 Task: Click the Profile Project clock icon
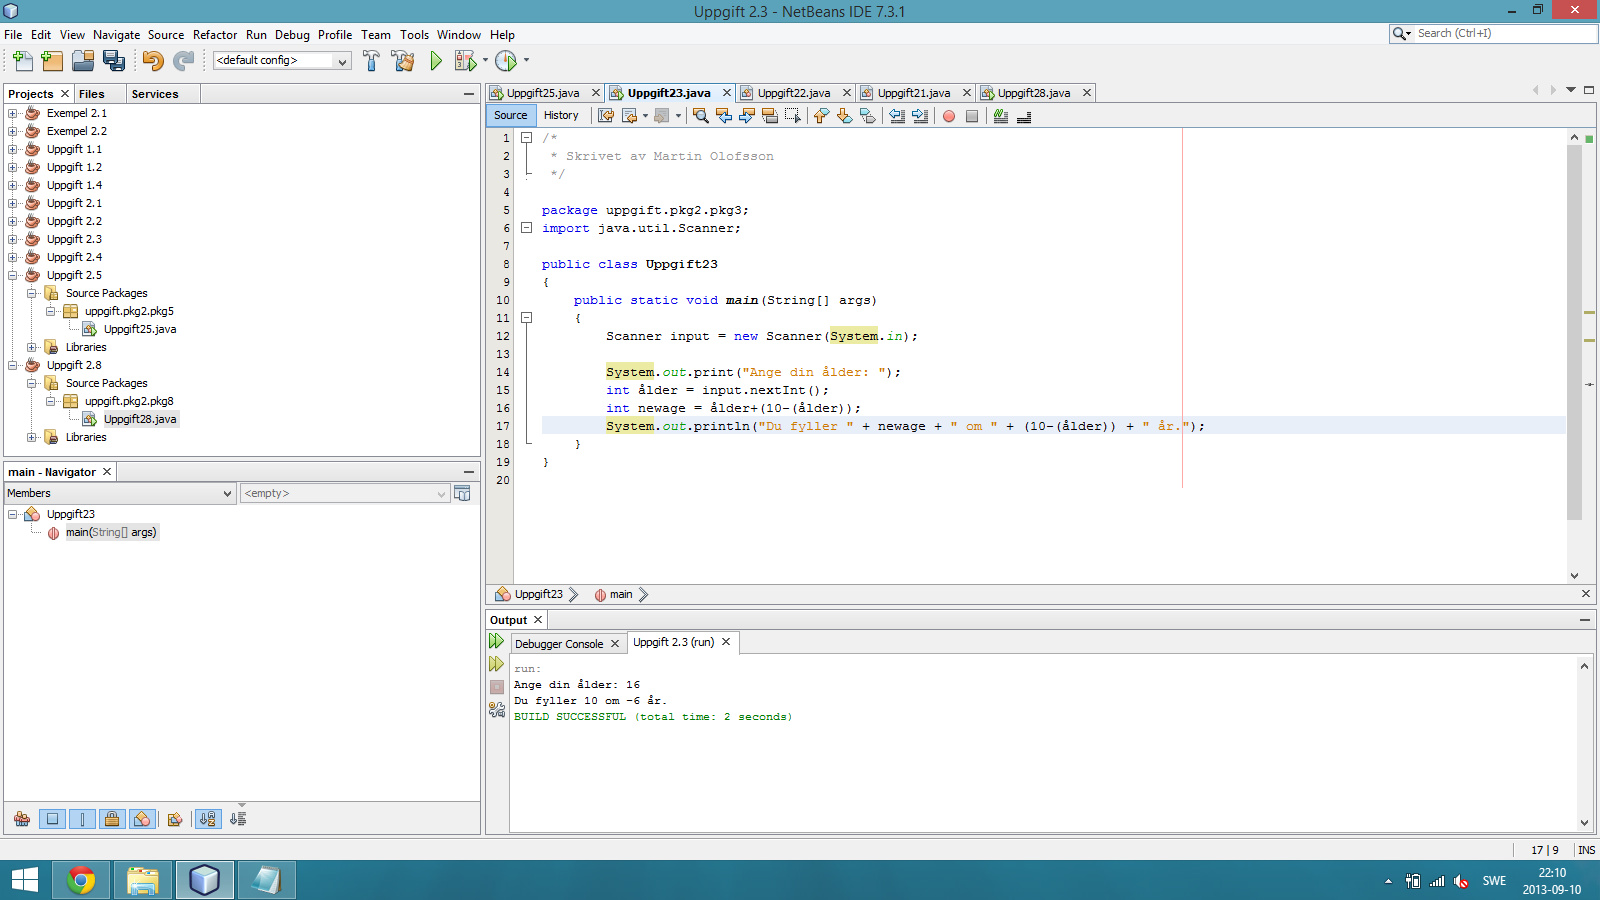[506, 61]
